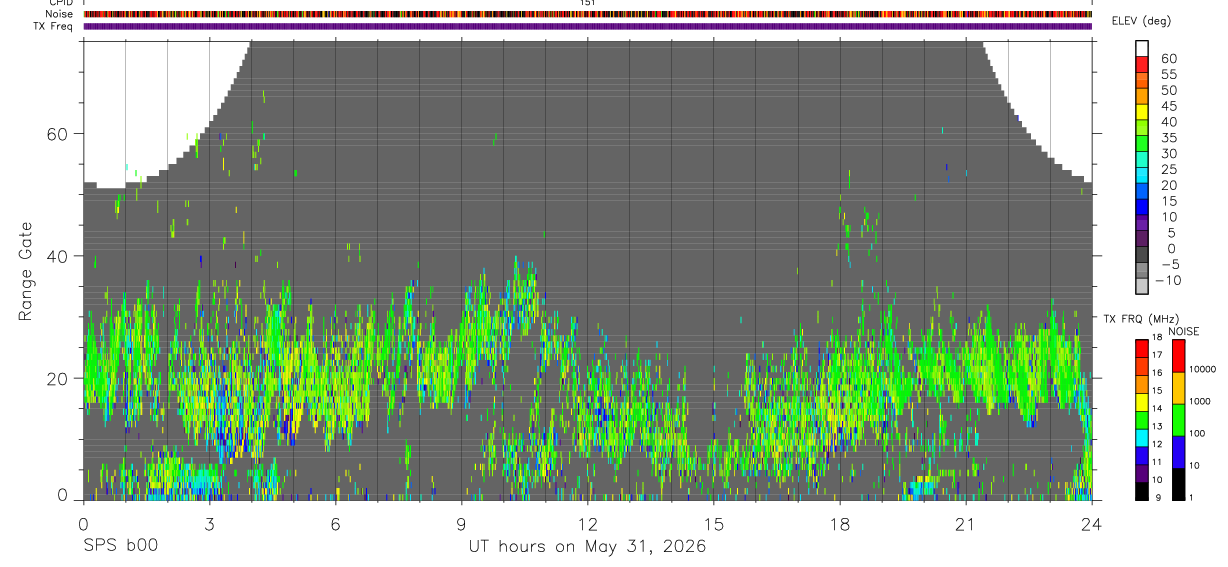
Task: Click the red segment of the ELEV color bar
Action: click(1142, 64)
